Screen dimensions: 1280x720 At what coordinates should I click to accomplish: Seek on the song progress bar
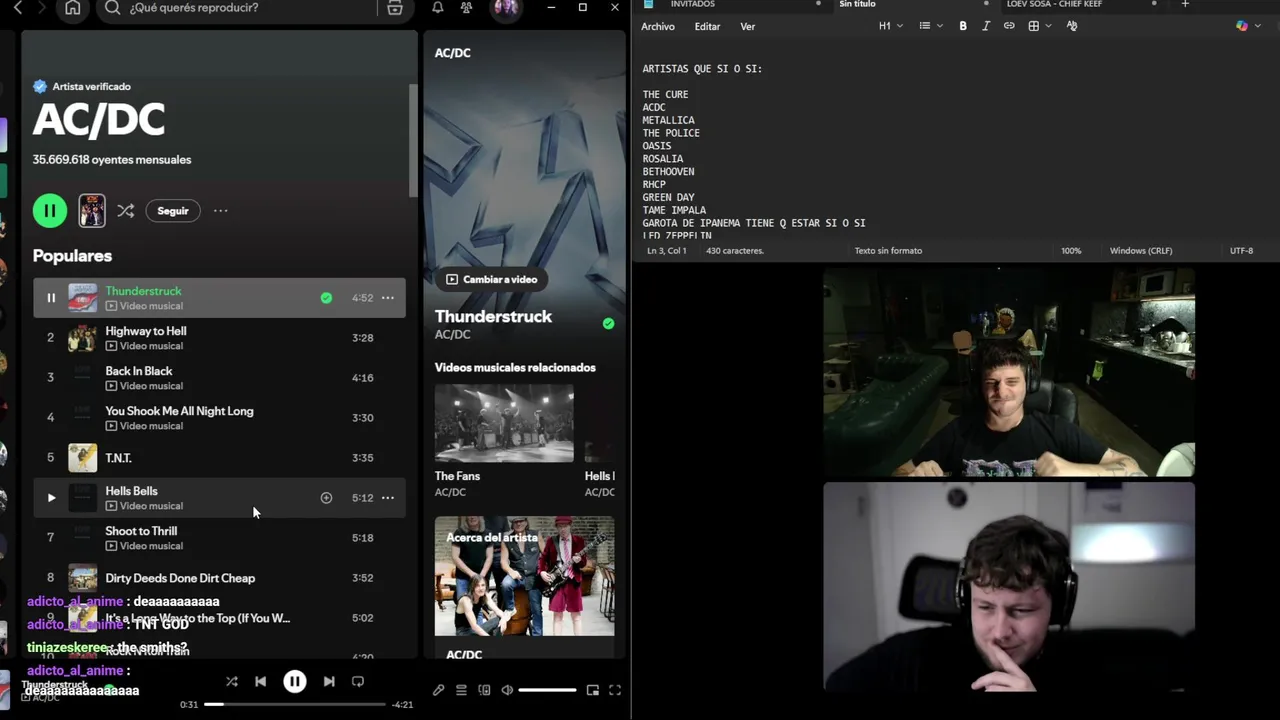pos(295,704)
